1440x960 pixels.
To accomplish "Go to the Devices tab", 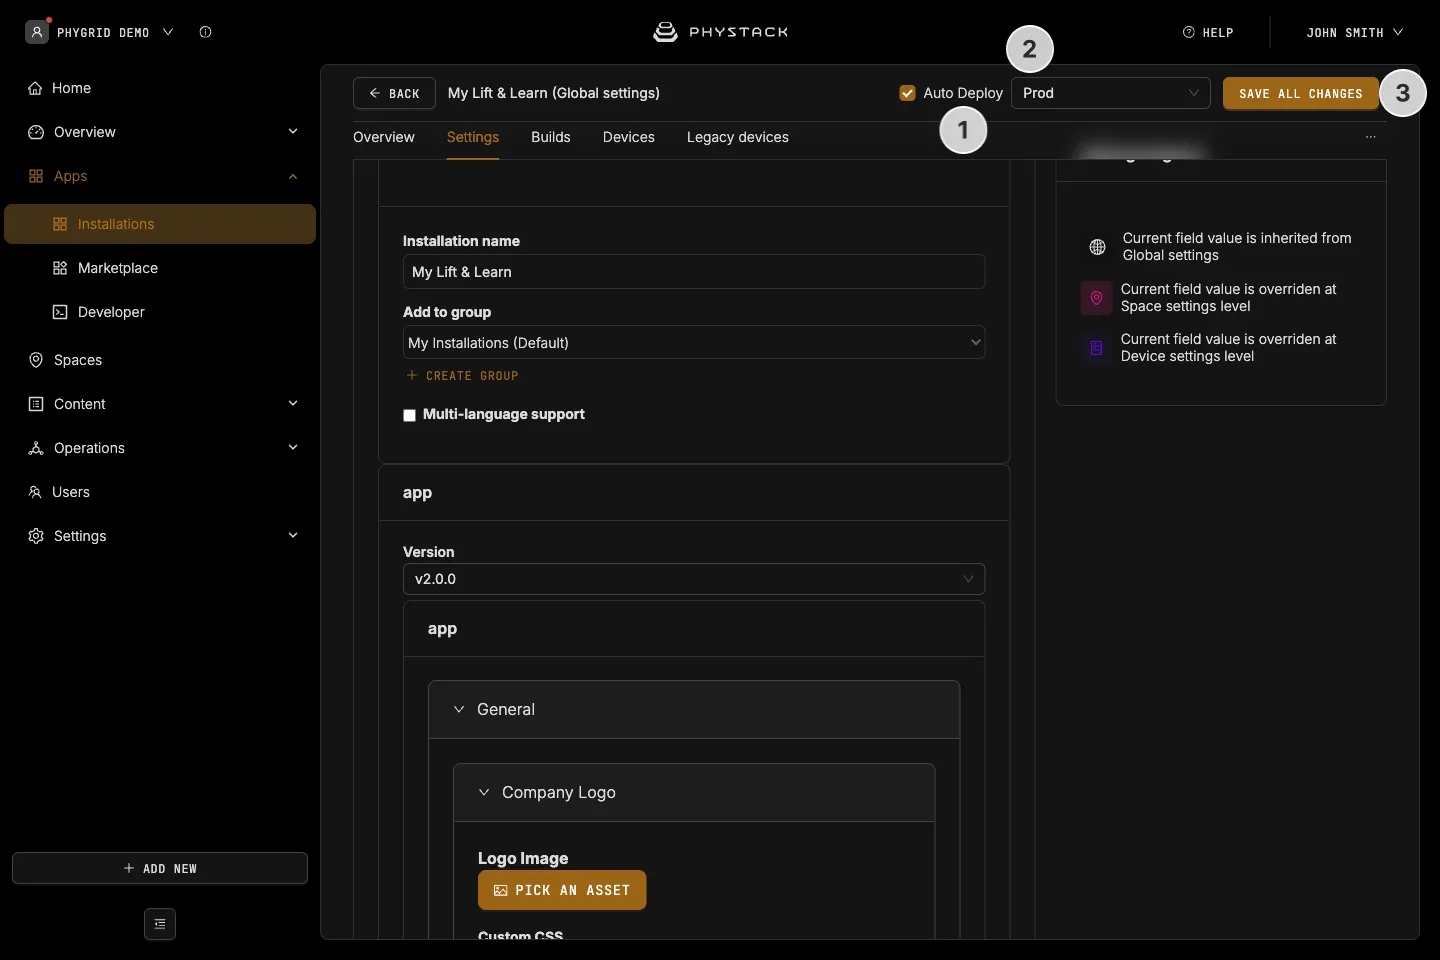I will (629, 137).
